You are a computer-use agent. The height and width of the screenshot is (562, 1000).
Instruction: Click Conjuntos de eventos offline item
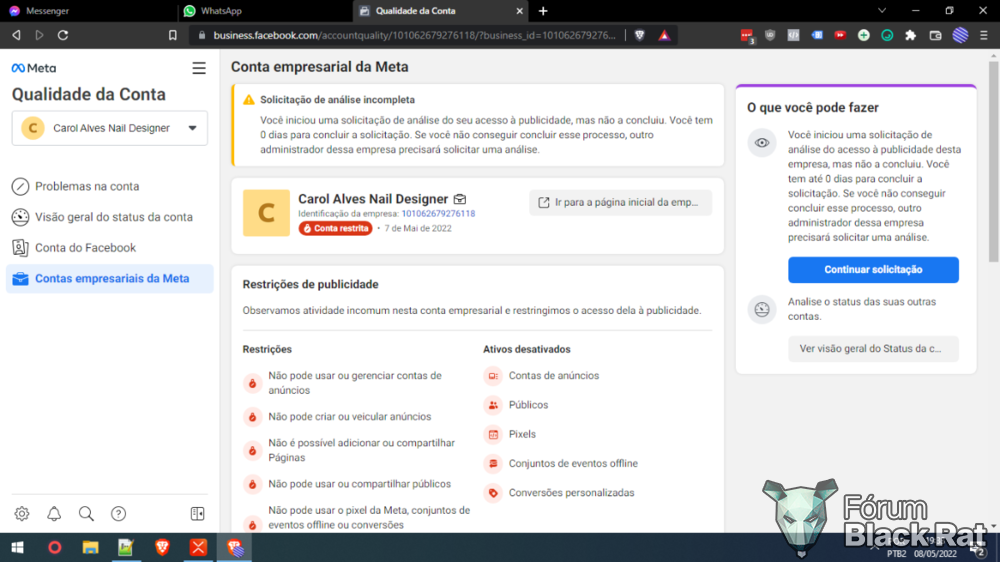[573, 464]
